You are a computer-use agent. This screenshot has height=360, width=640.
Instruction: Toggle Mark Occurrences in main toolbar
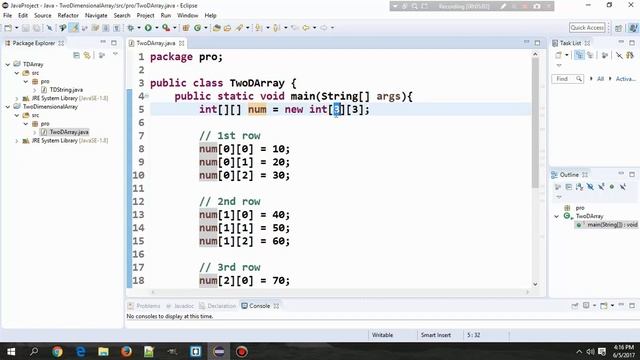coord(74,28)
